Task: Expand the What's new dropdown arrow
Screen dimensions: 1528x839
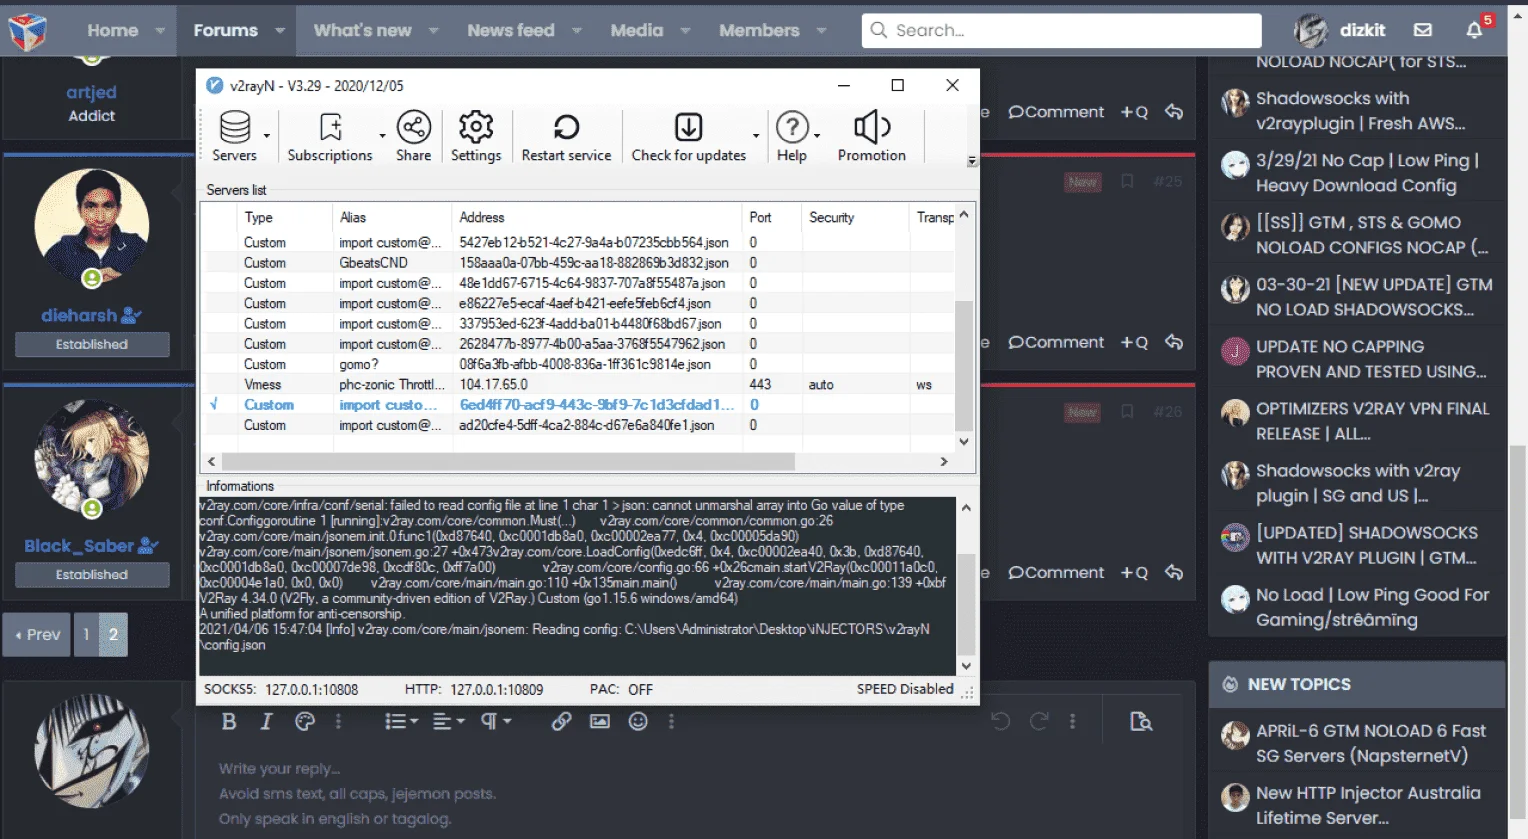Action: 434,31
